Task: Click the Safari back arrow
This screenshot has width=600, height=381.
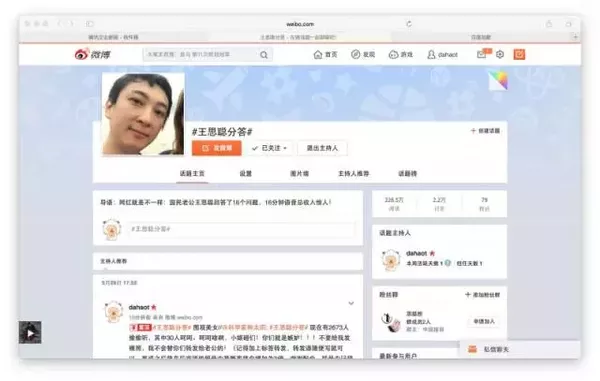Action: pos(60,24)
